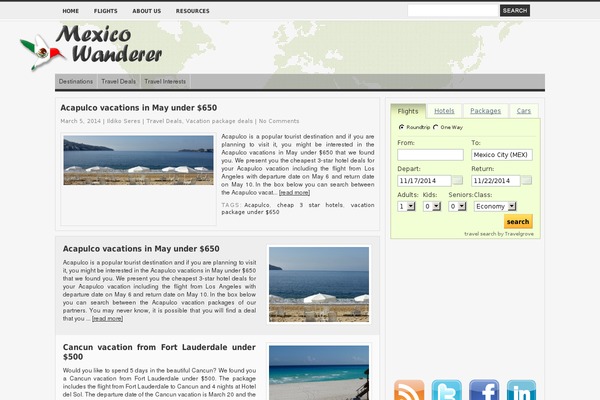Open the LinkedIn icon
This screenshot has height=400, width=600.
tap(521, 390)
